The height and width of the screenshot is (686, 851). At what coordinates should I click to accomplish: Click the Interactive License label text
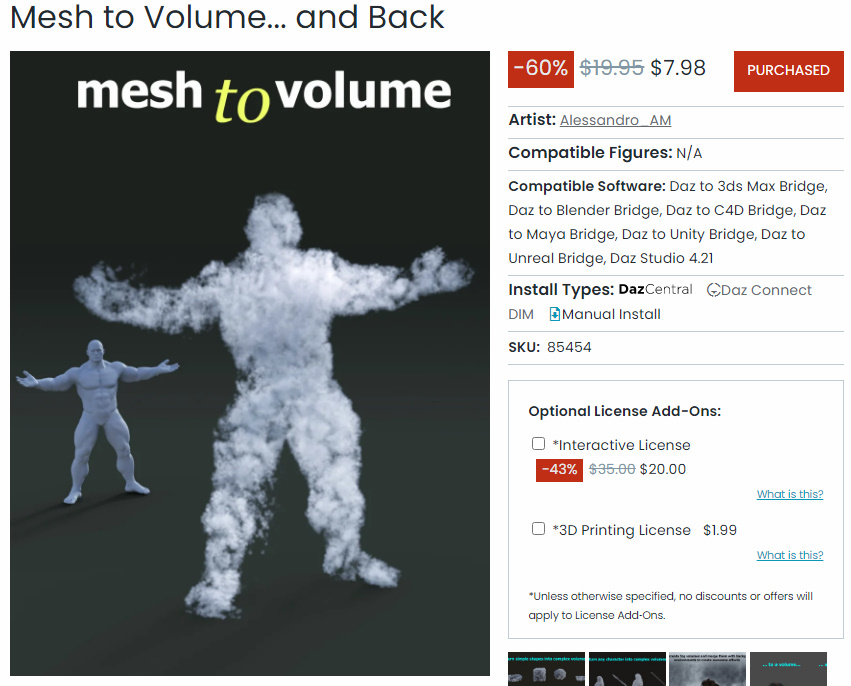coord(621,445)
